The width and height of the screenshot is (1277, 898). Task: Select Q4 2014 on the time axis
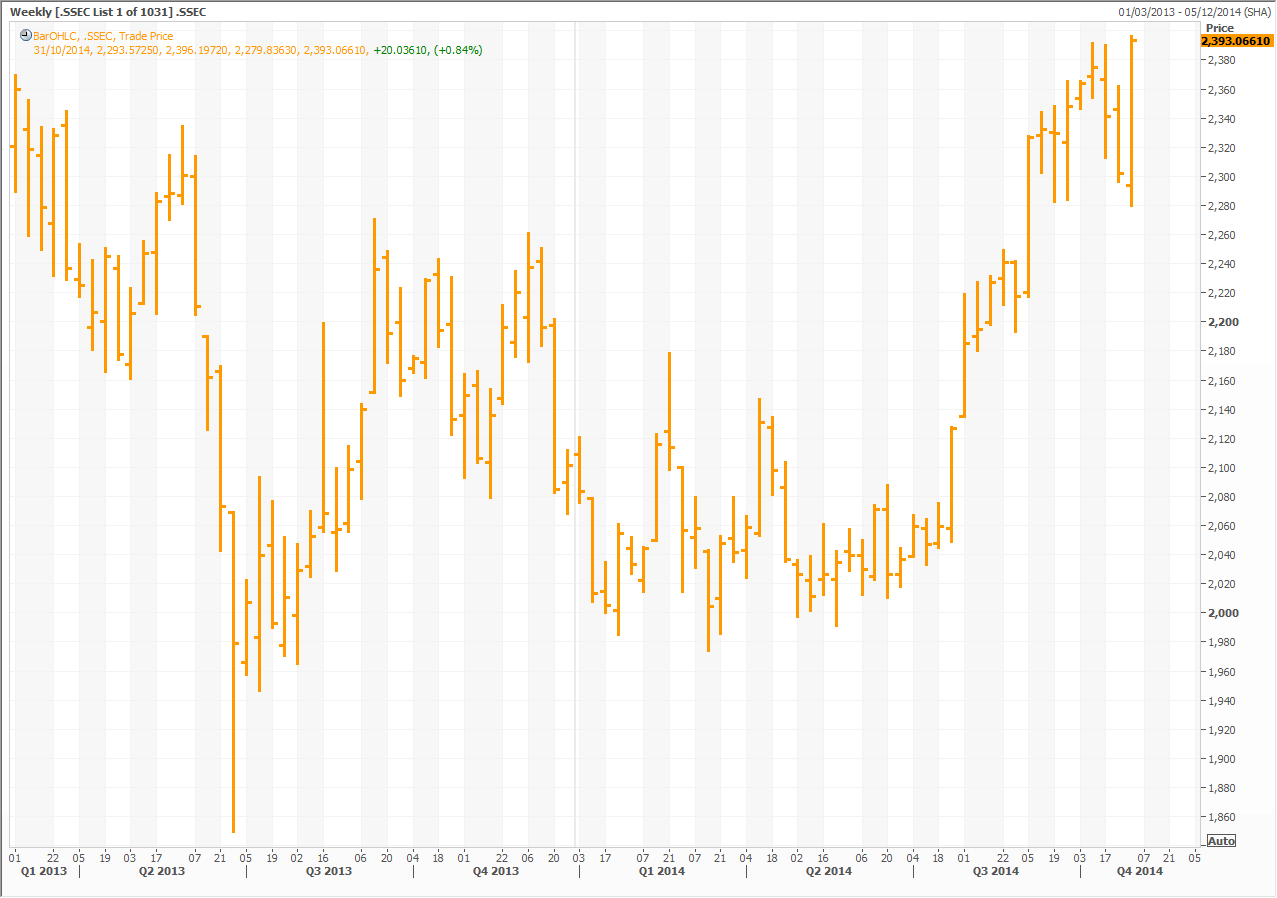coord(1139,871)
